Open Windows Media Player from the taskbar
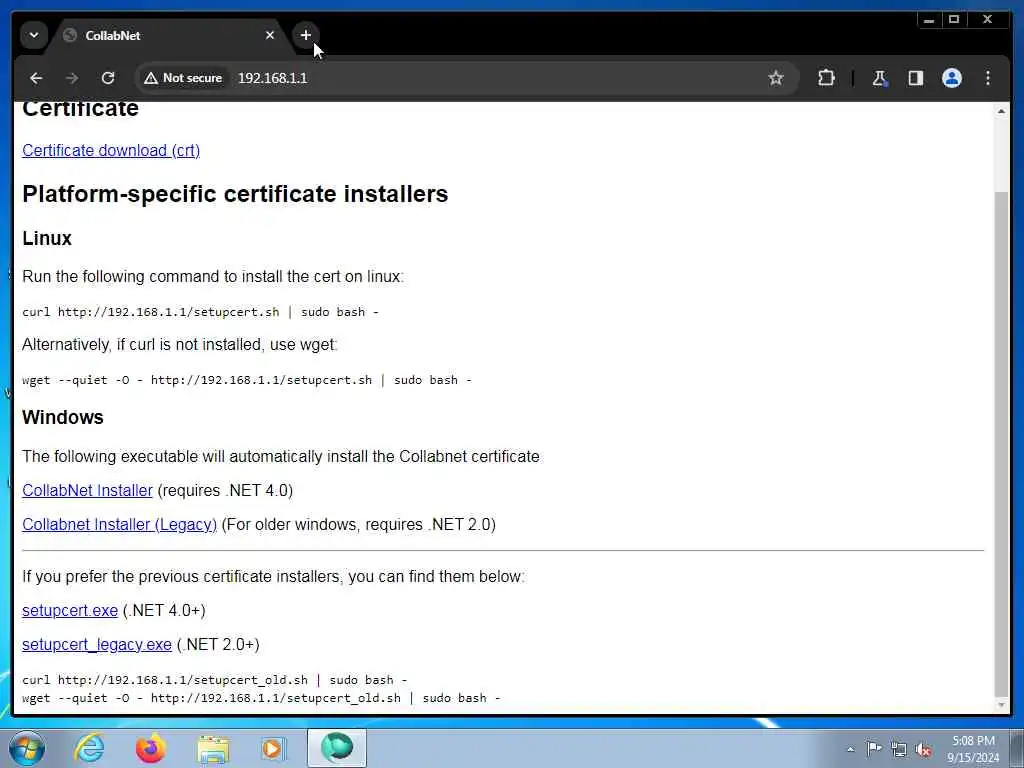Screen dimensions: 1024x768 pos(274,748)
